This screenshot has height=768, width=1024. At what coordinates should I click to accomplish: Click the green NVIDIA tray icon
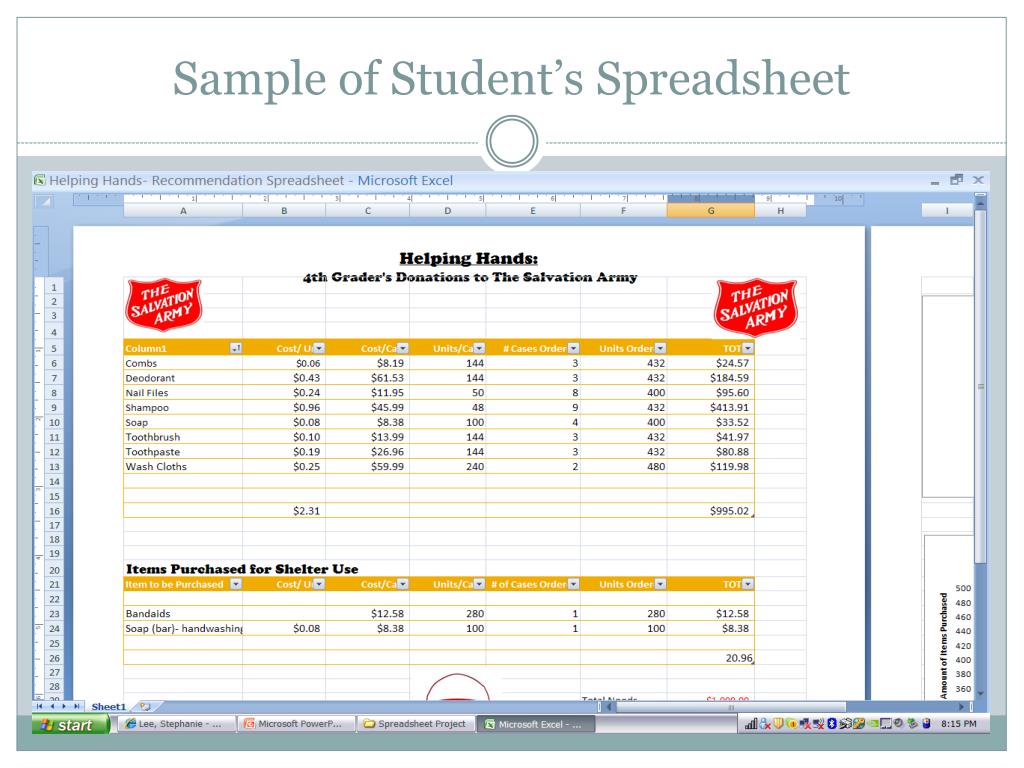pyautogui.click(x=872, y=724)
